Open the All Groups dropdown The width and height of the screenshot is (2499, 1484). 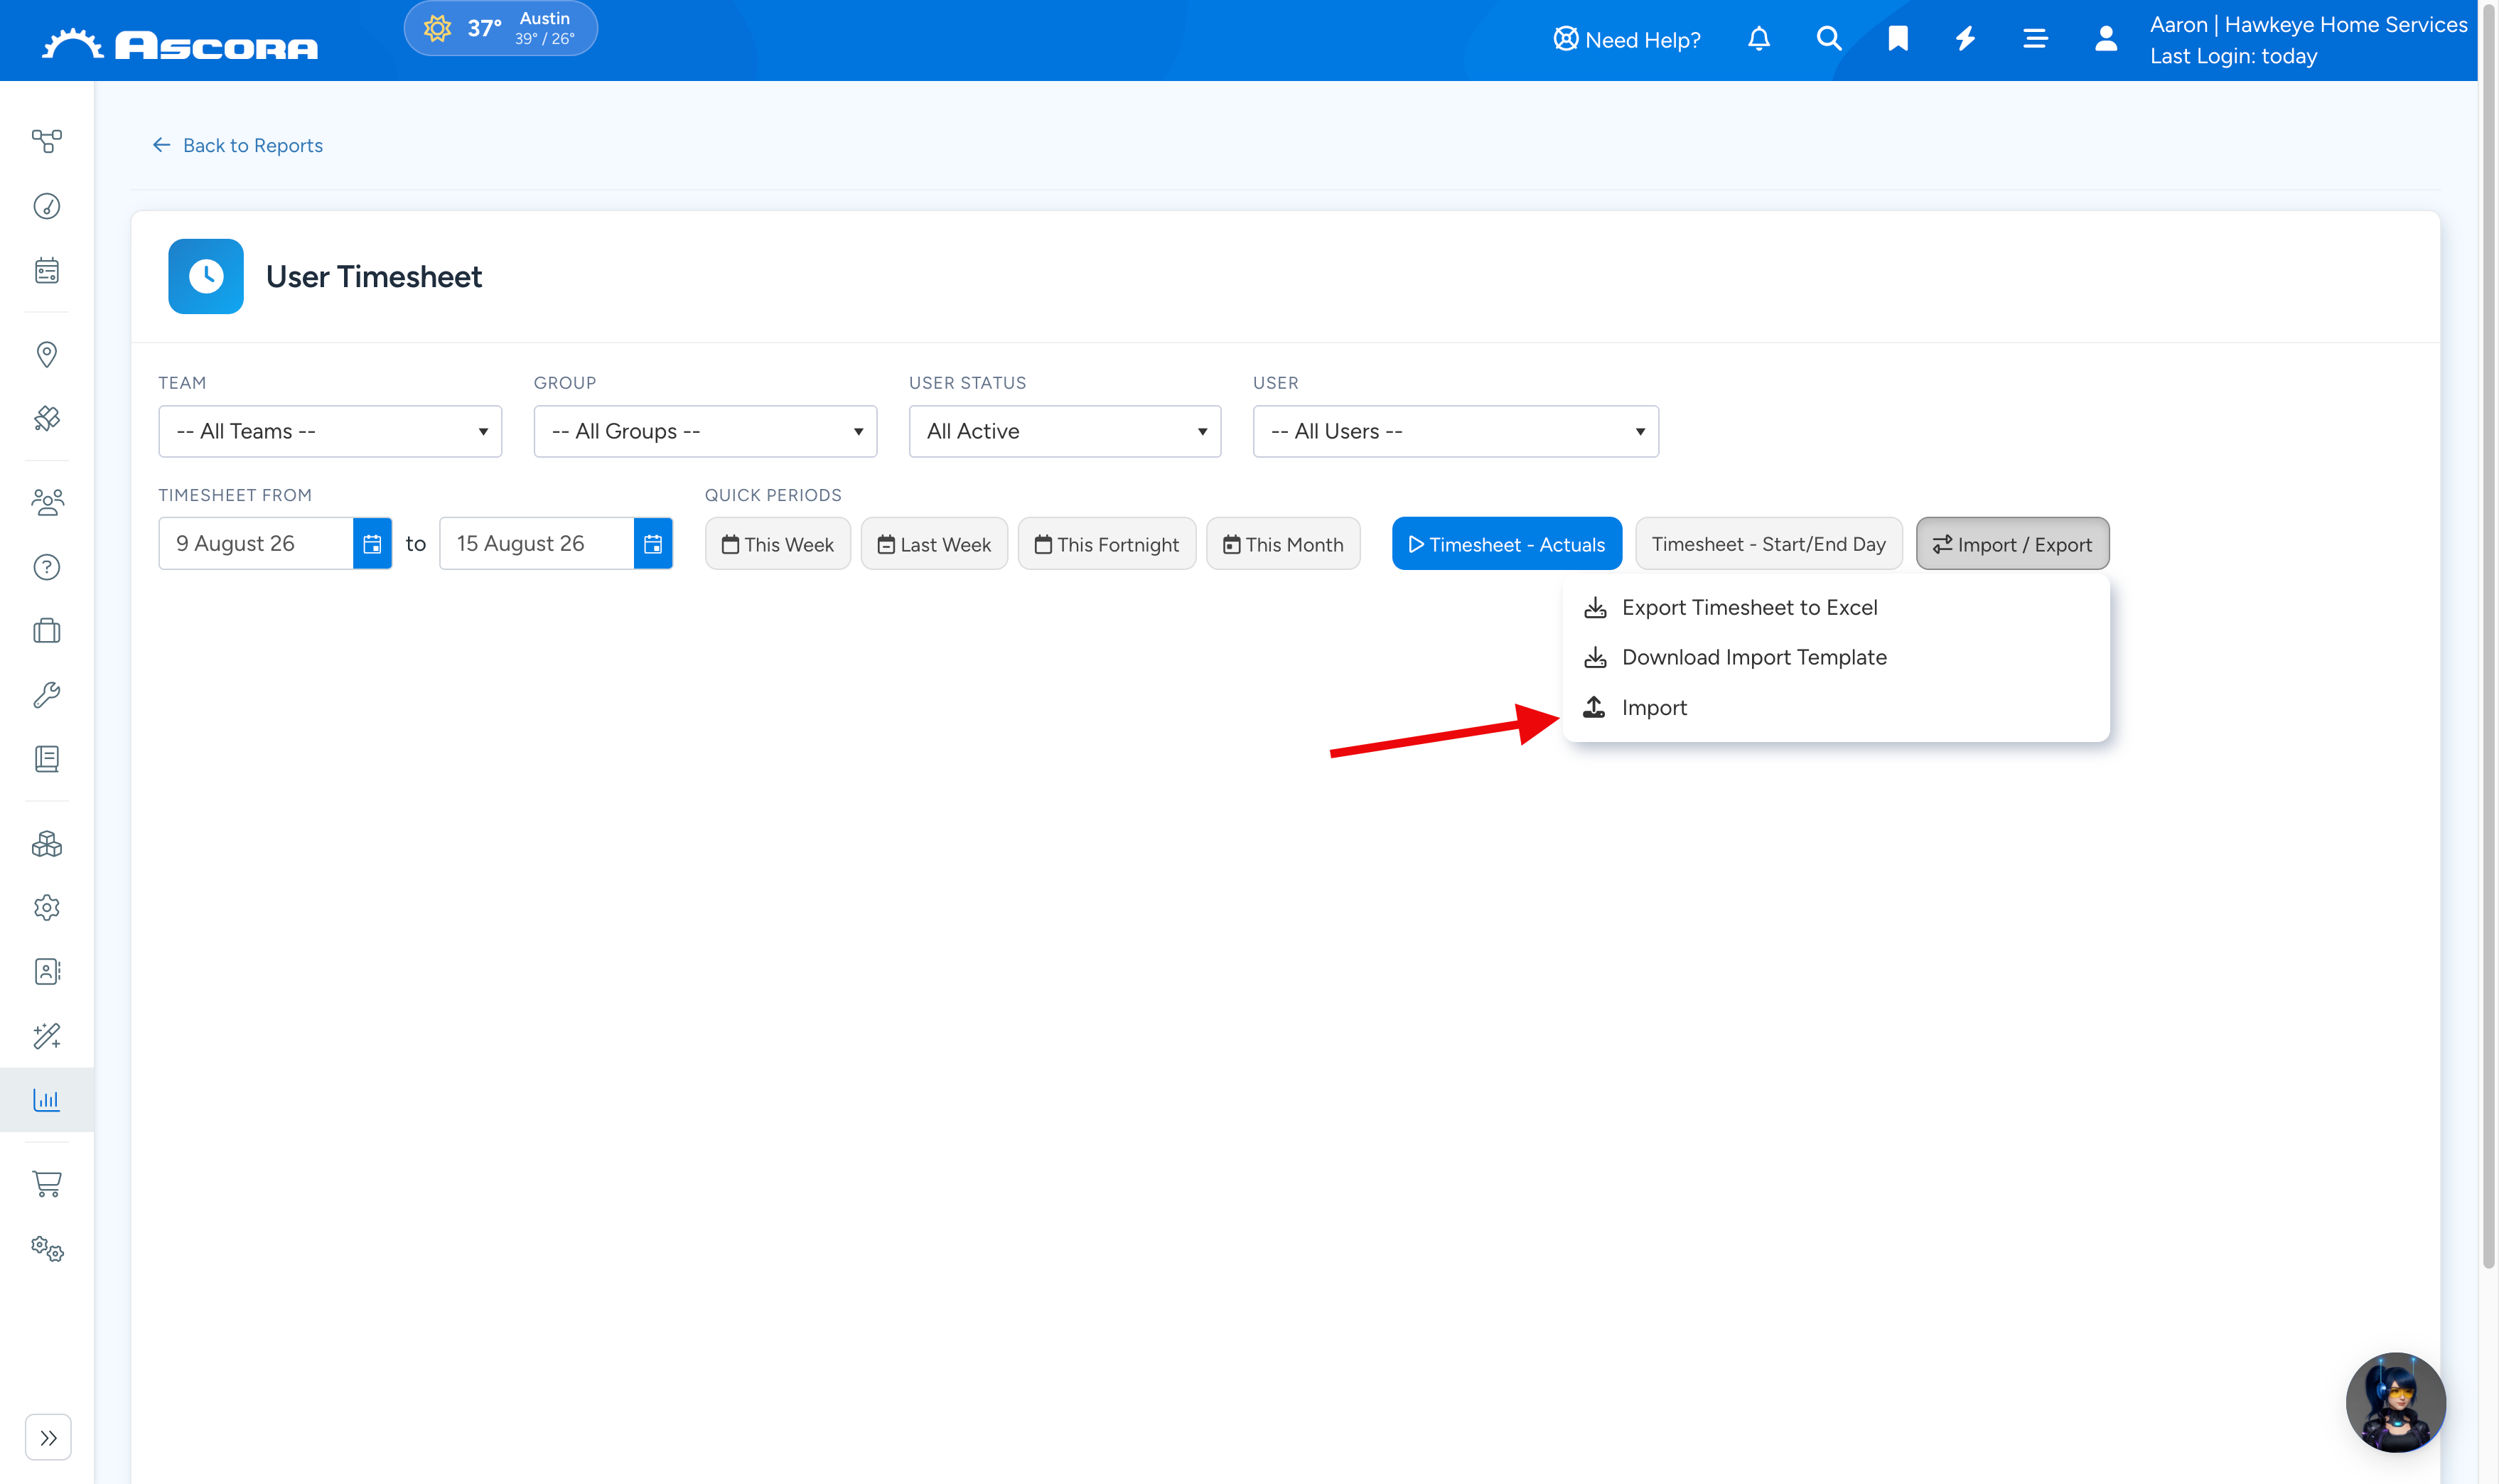coord(705,431)
